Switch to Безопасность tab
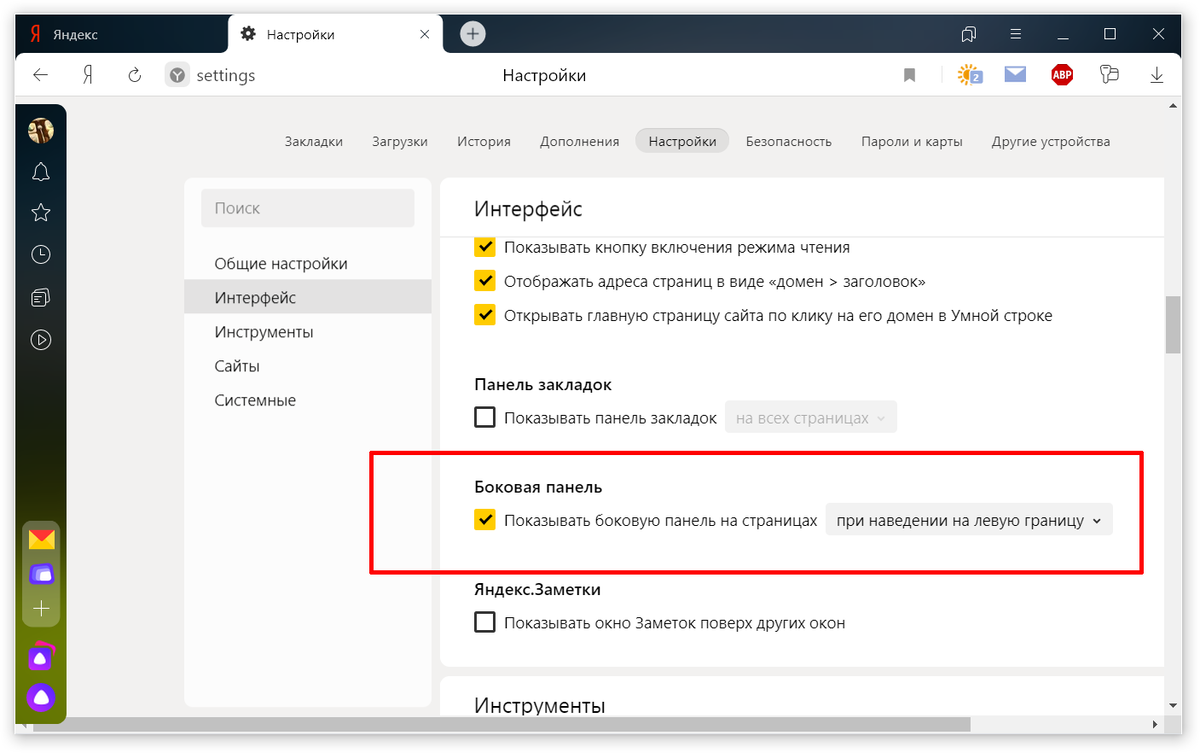1200x753 pixels. tap(789, 141)
